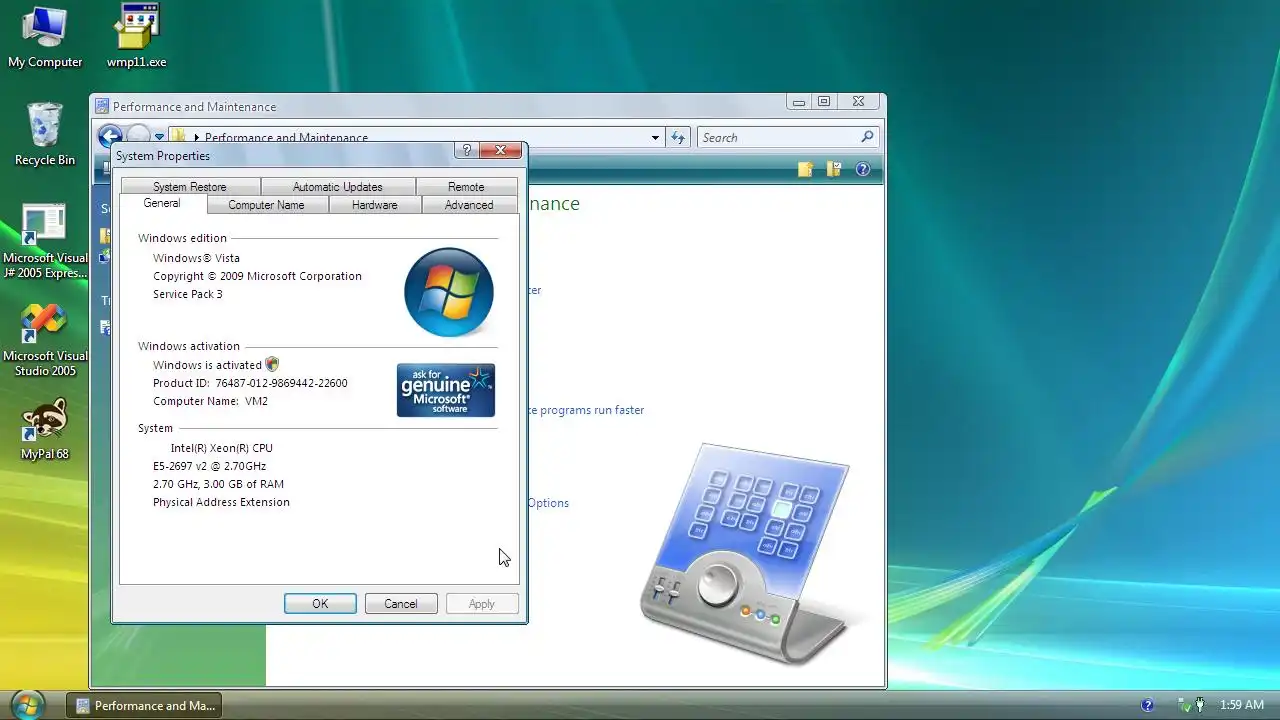Image resolution: width=1280 pixels, height=720 pixels.
Task: Open the Start menu orb
Action: pyautogui.click(x=27, y=705)
